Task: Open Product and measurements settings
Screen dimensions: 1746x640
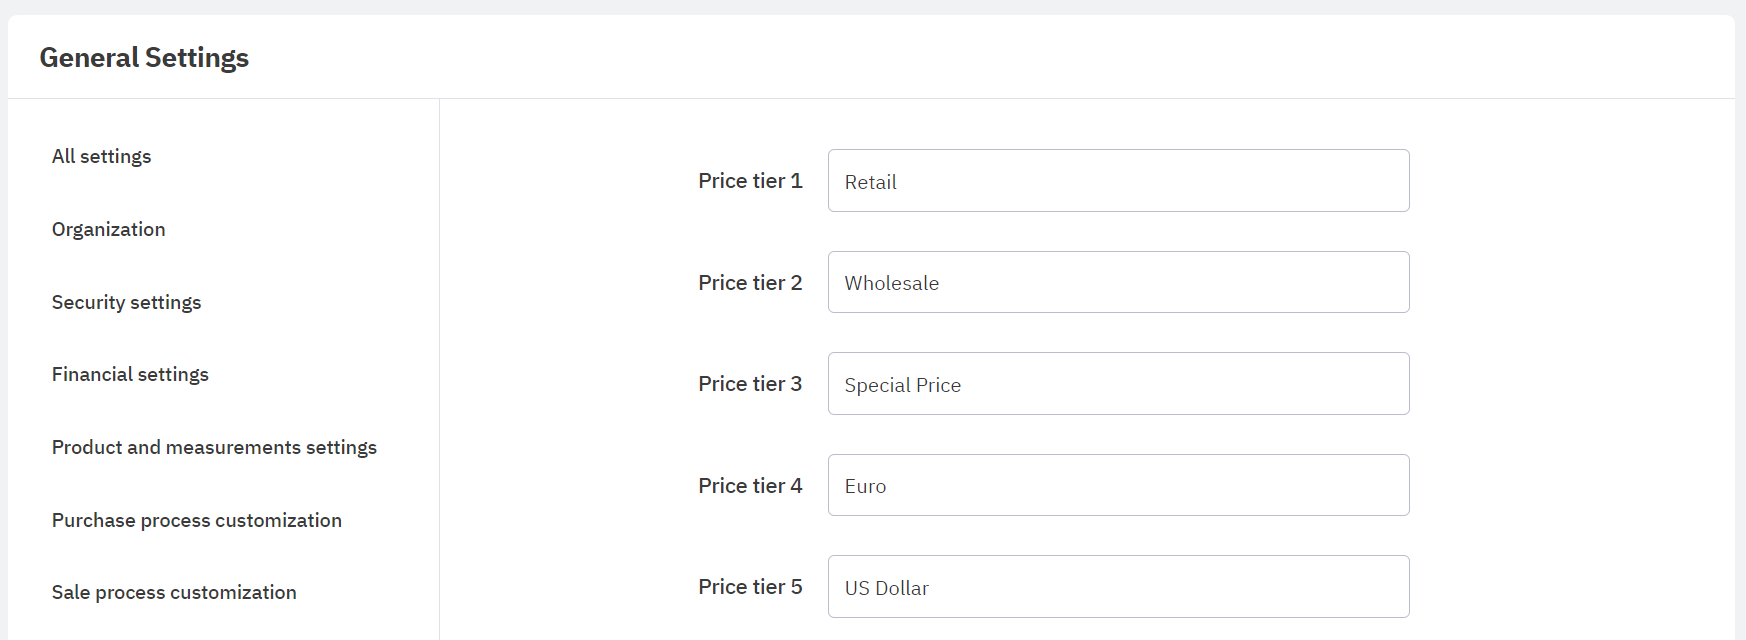Action: pyautogui.click(x=215, y=448)
